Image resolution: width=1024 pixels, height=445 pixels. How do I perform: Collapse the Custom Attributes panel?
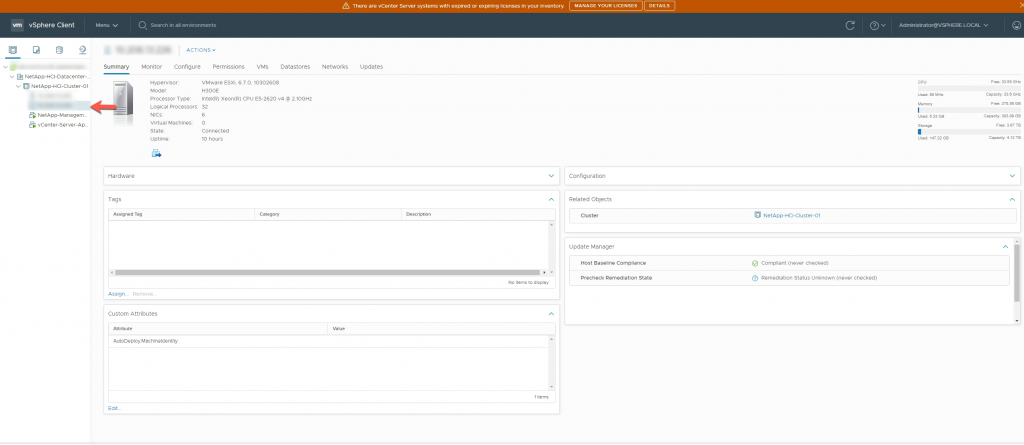click(x=551, y=314)
